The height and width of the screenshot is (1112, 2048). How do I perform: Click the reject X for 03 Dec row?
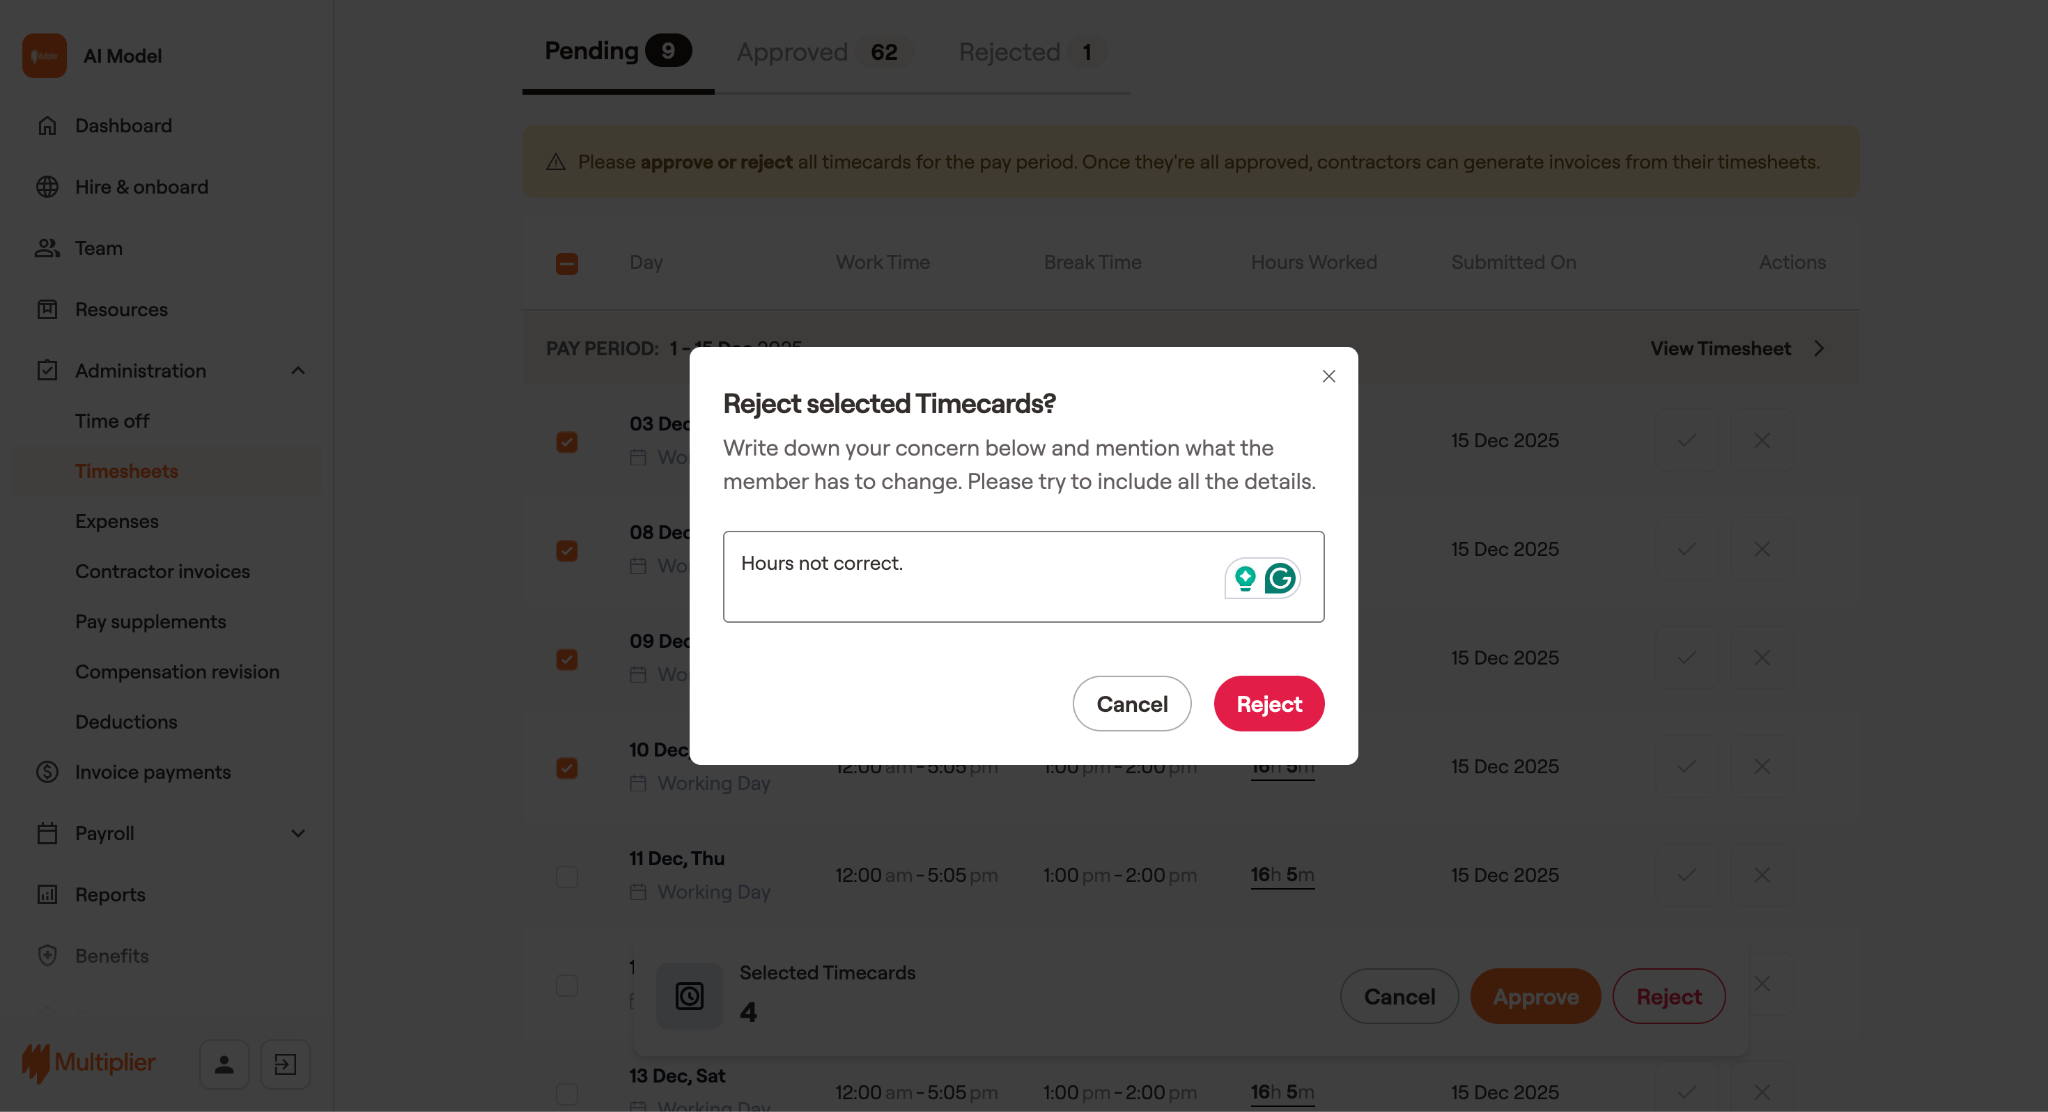click(x=1762, y=440)
